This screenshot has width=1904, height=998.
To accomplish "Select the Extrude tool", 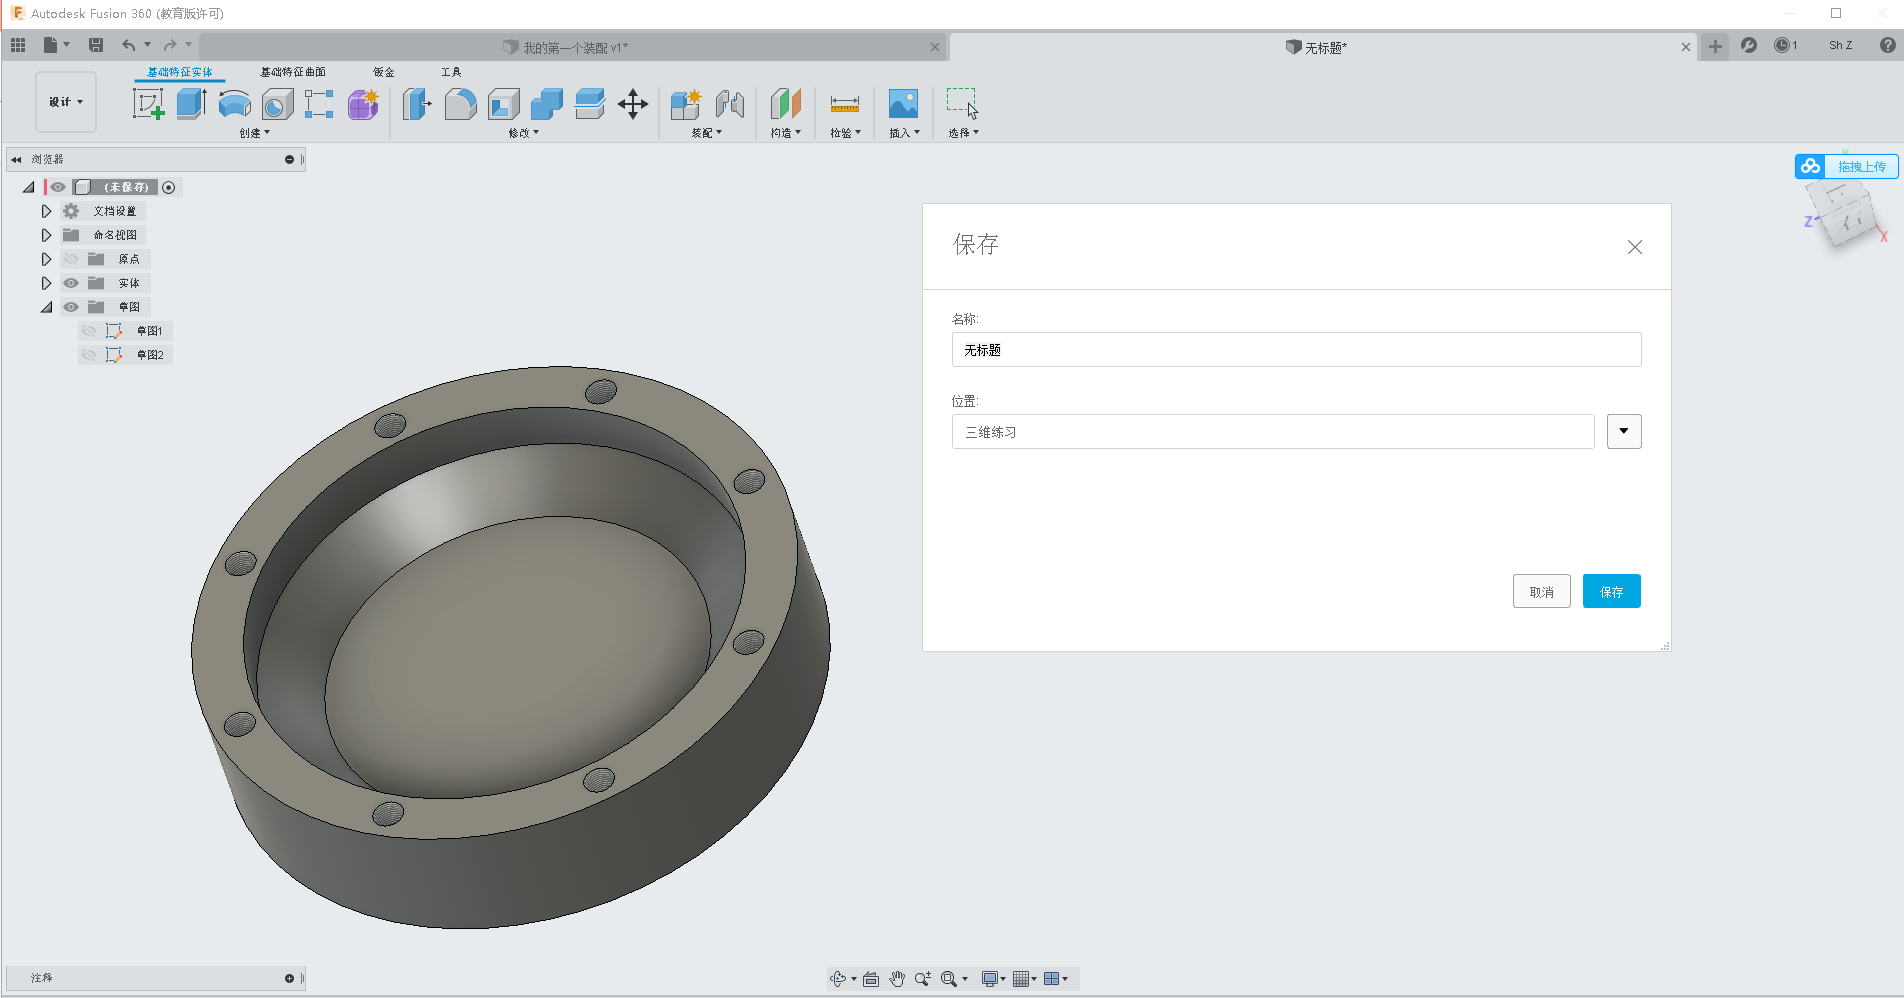I will point(191,104).
